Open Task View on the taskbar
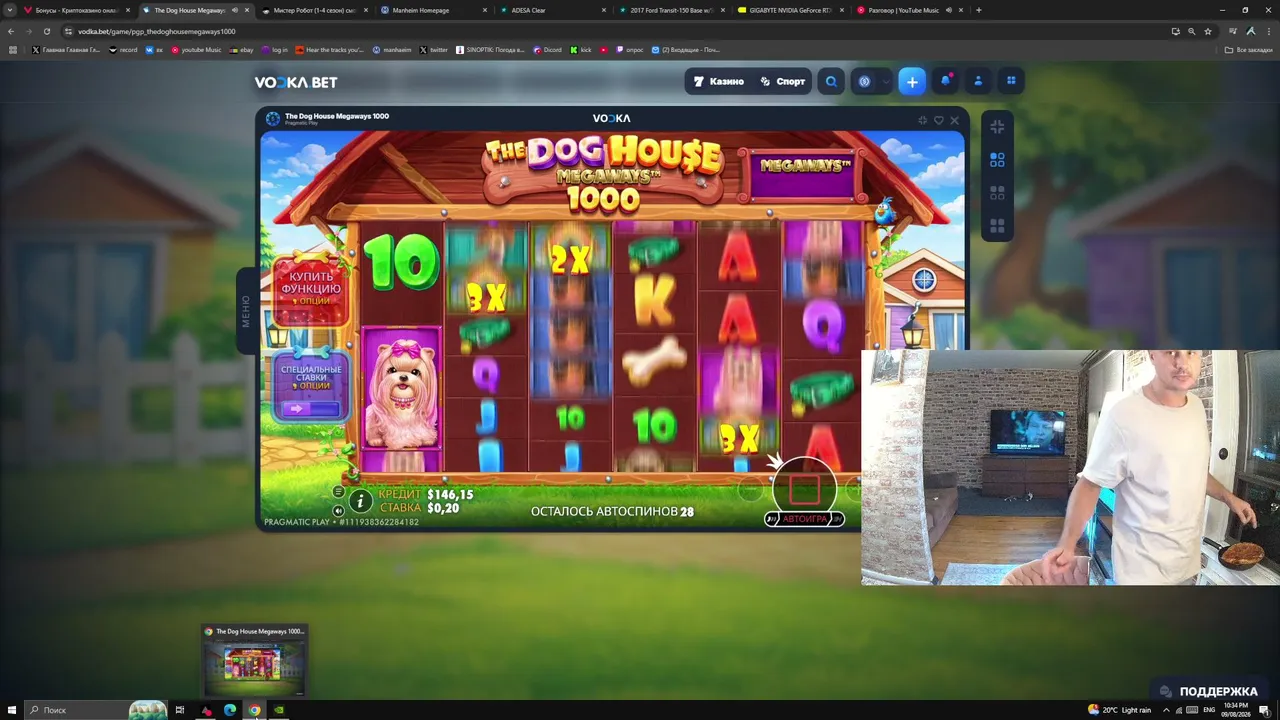 point(180,710)
